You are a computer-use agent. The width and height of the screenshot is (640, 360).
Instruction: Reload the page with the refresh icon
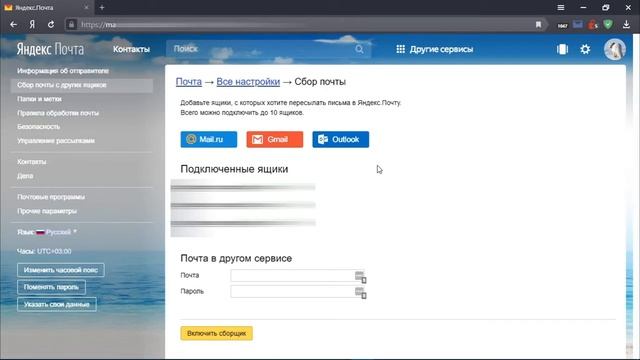pos(51,24)
